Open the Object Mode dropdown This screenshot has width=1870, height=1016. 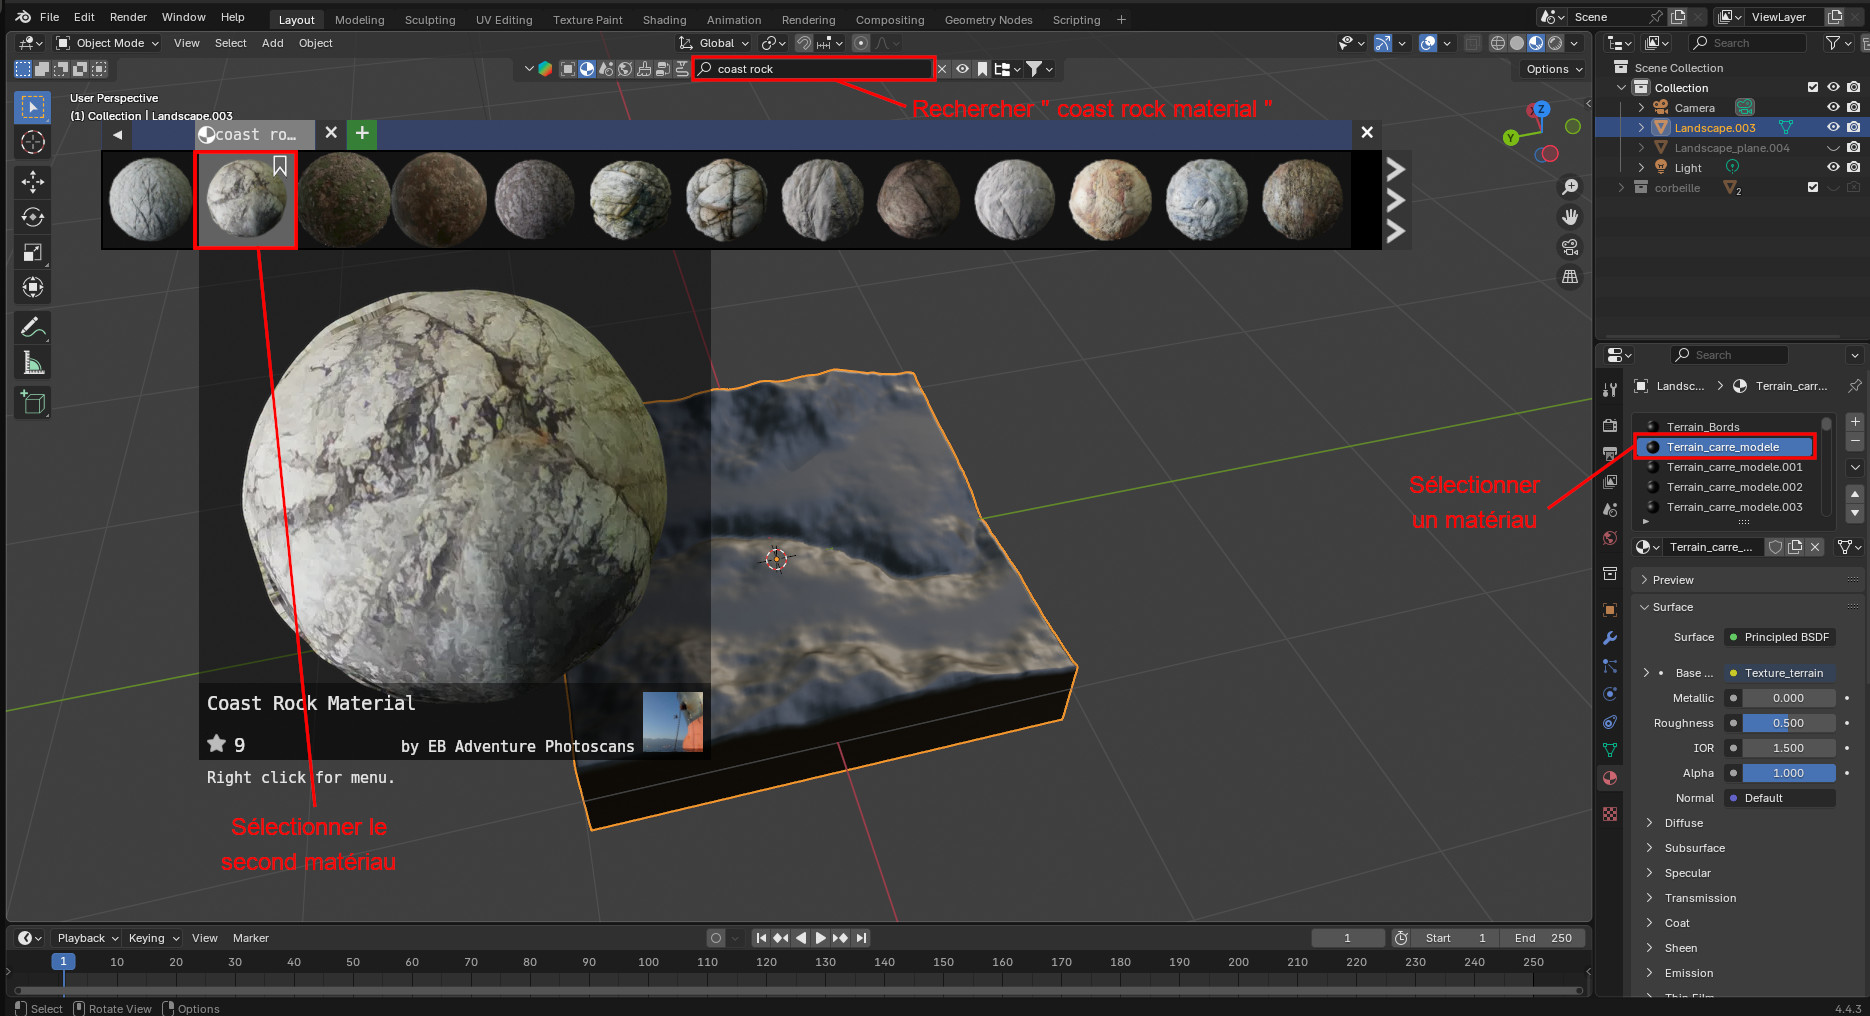[x=108, y=43]
